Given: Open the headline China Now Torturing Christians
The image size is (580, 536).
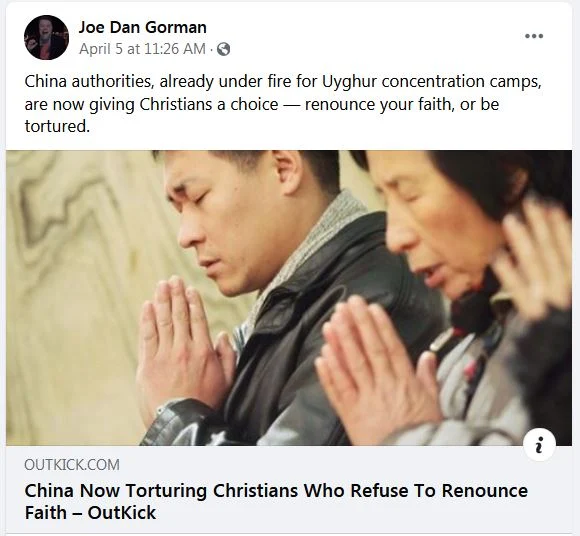Looking at the screenshot, I should coord(276,502).
